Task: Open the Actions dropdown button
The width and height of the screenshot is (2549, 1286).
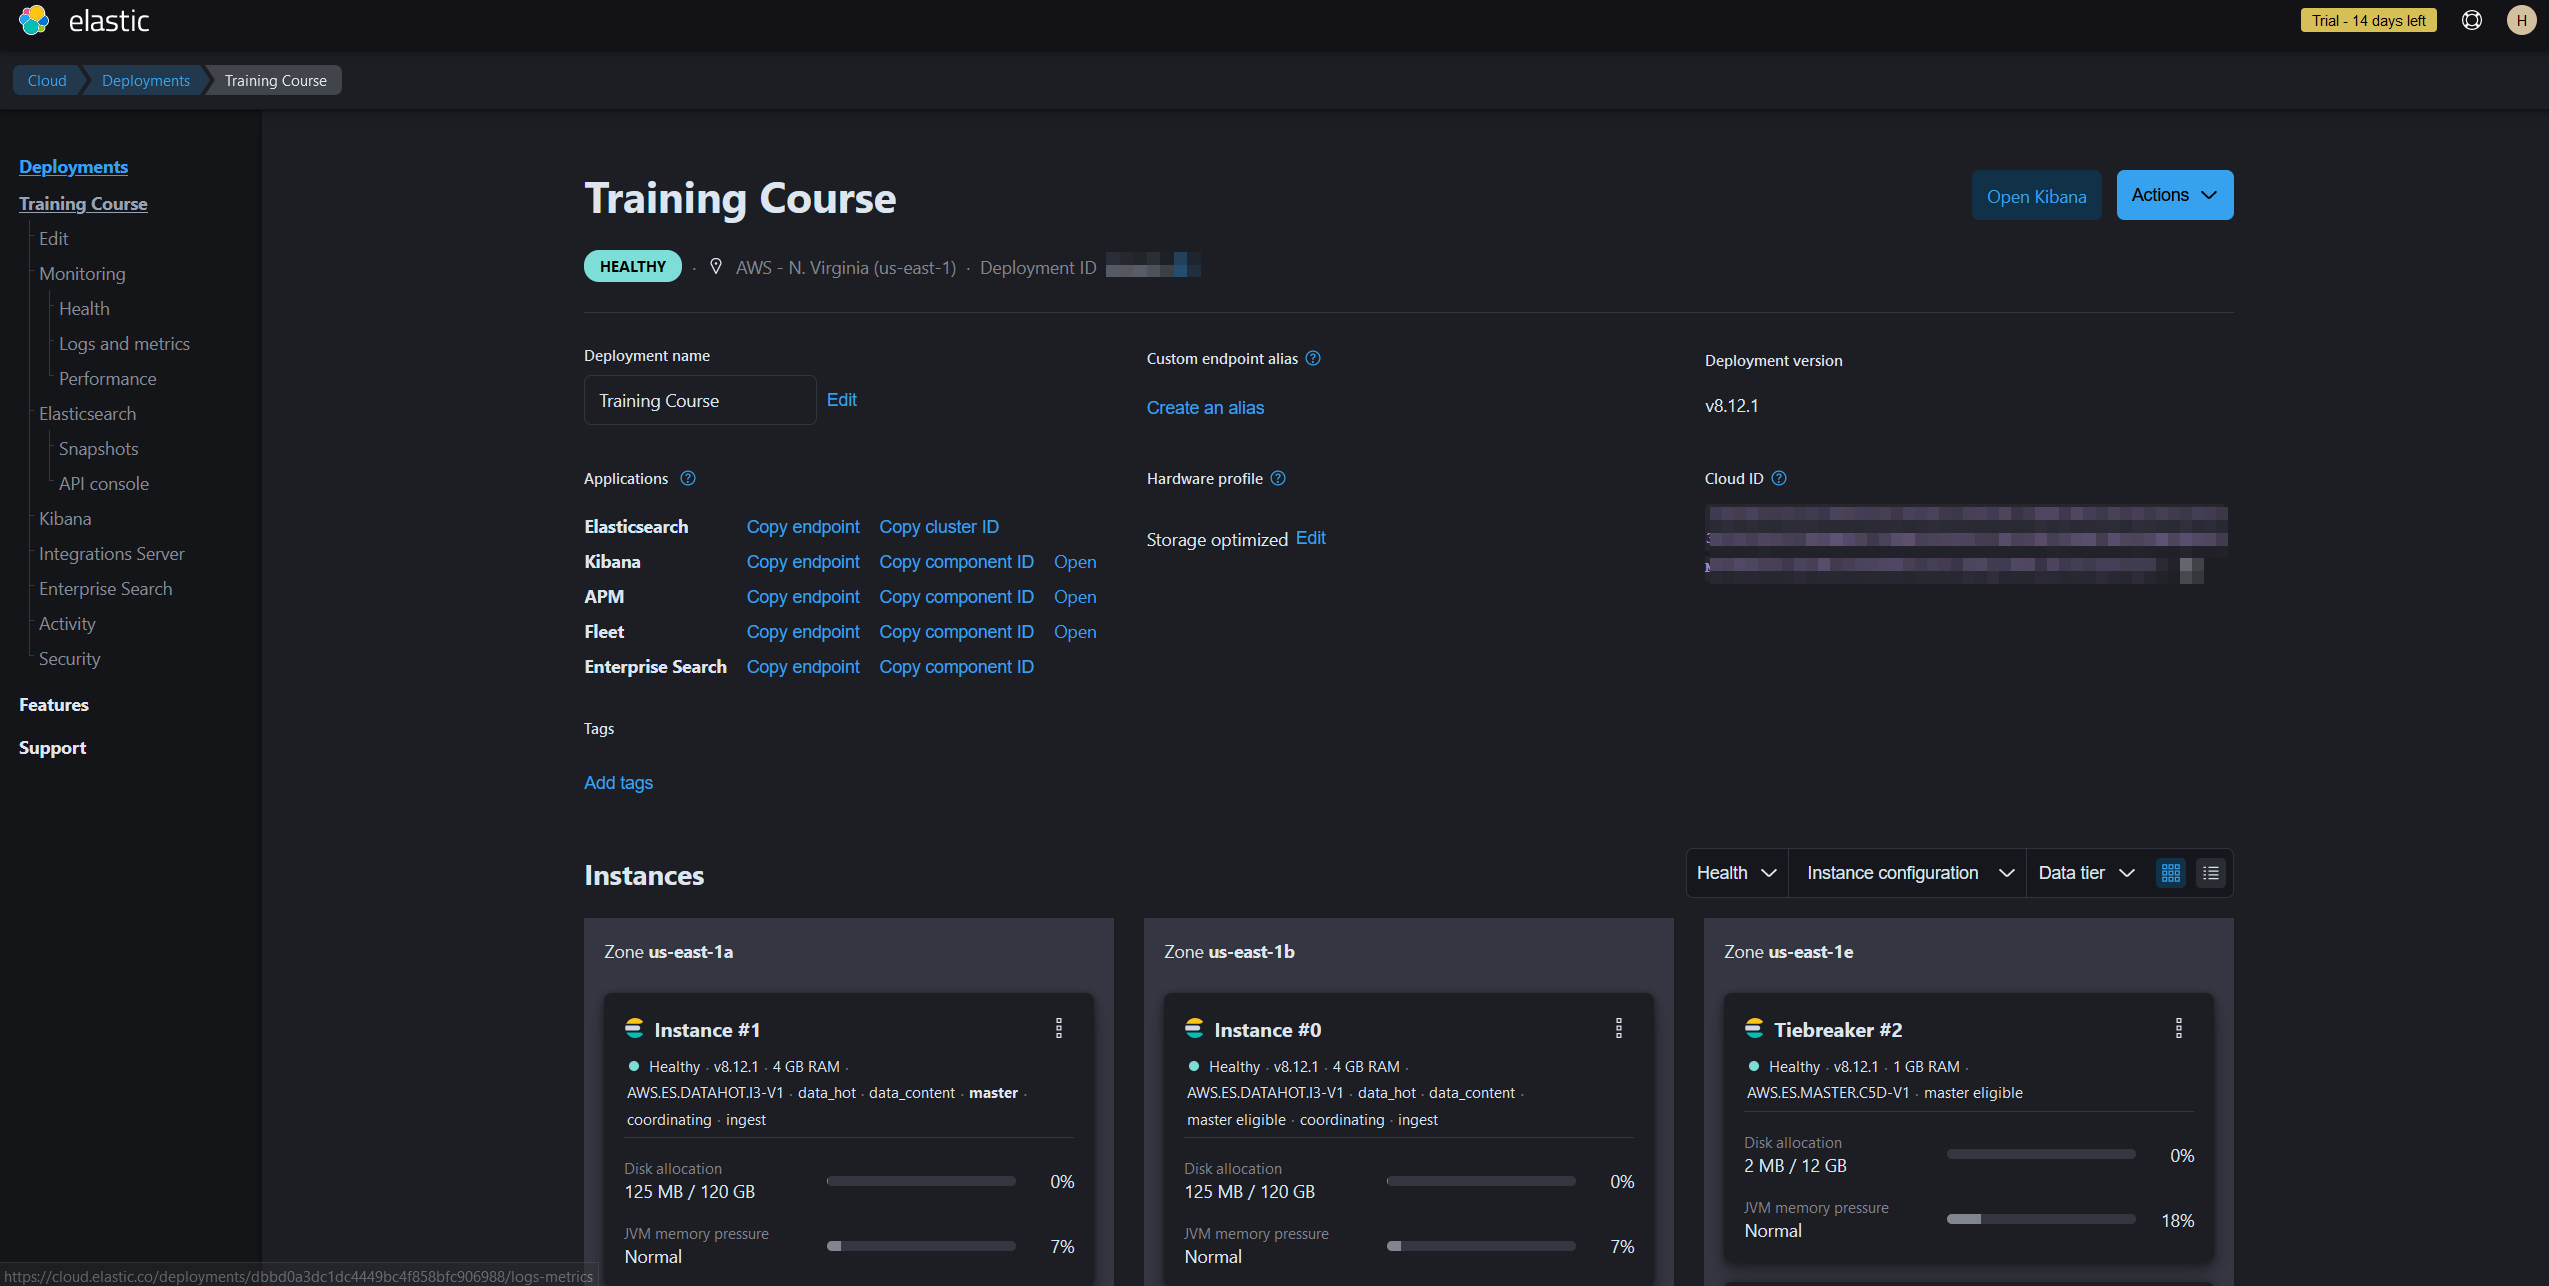Action: click(x=2174, y=195)
